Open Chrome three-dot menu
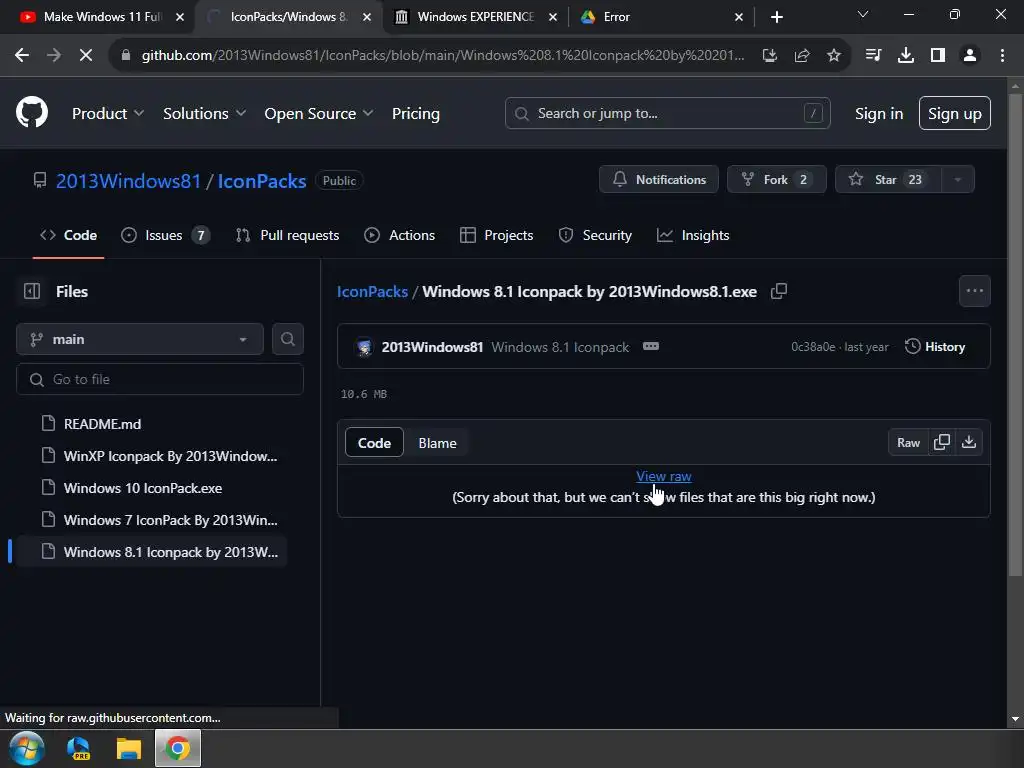This screenshot has width=1024, height=768. 1002,56
